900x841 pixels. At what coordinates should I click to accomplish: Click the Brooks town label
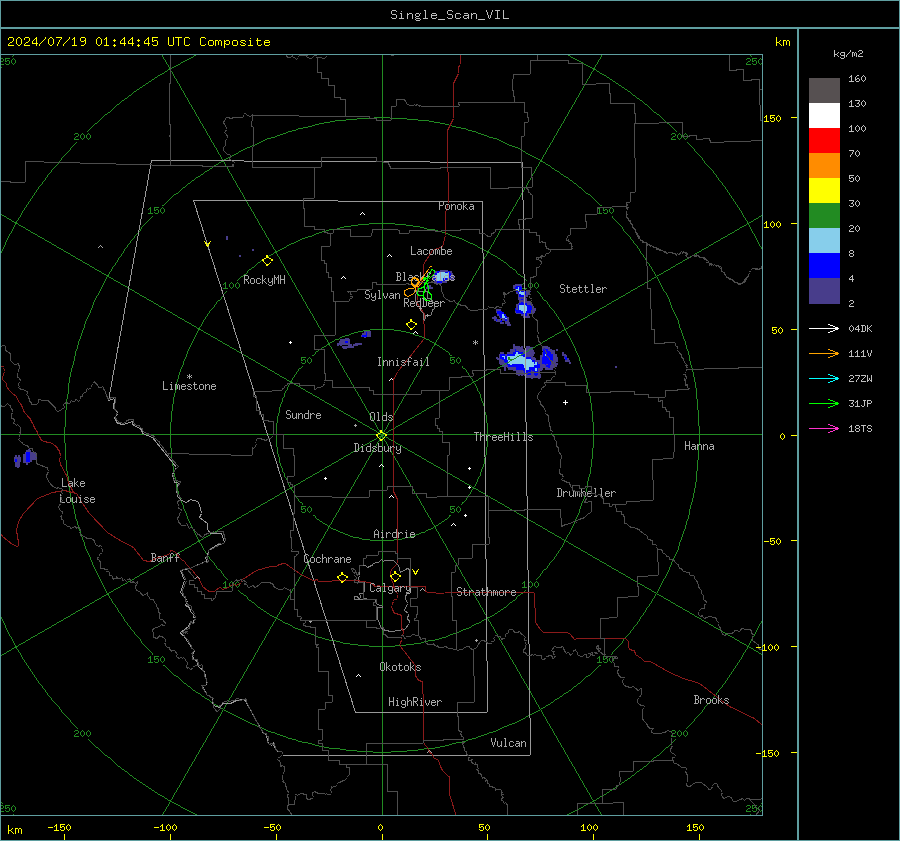click(711, 700)
